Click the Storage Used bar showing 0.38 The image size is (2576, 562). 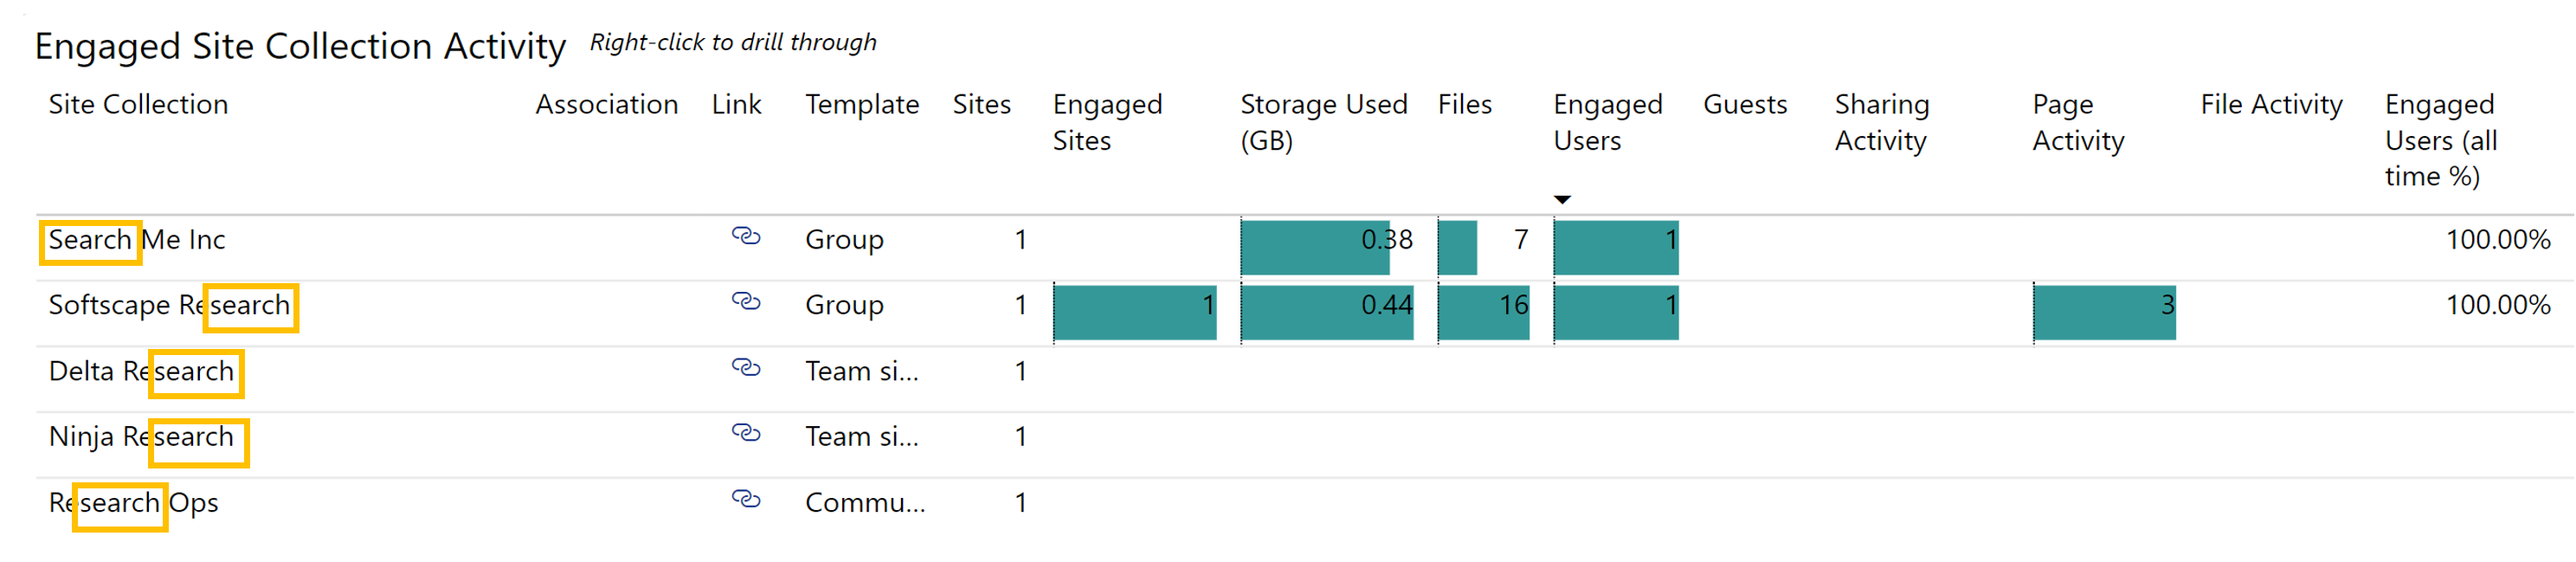pyautogui.click(x=1314, y=247)
